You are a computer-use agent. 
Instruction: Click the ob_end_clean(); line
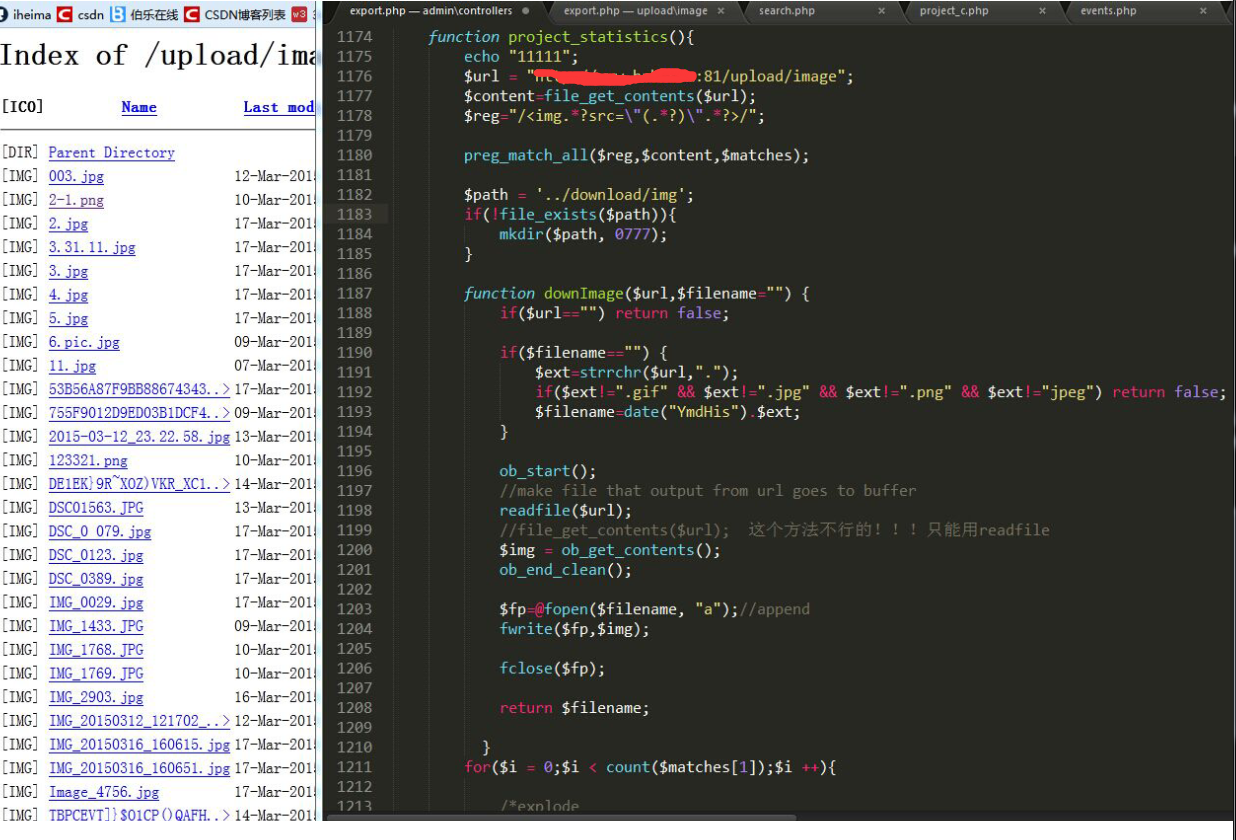[x=566, y=570]
